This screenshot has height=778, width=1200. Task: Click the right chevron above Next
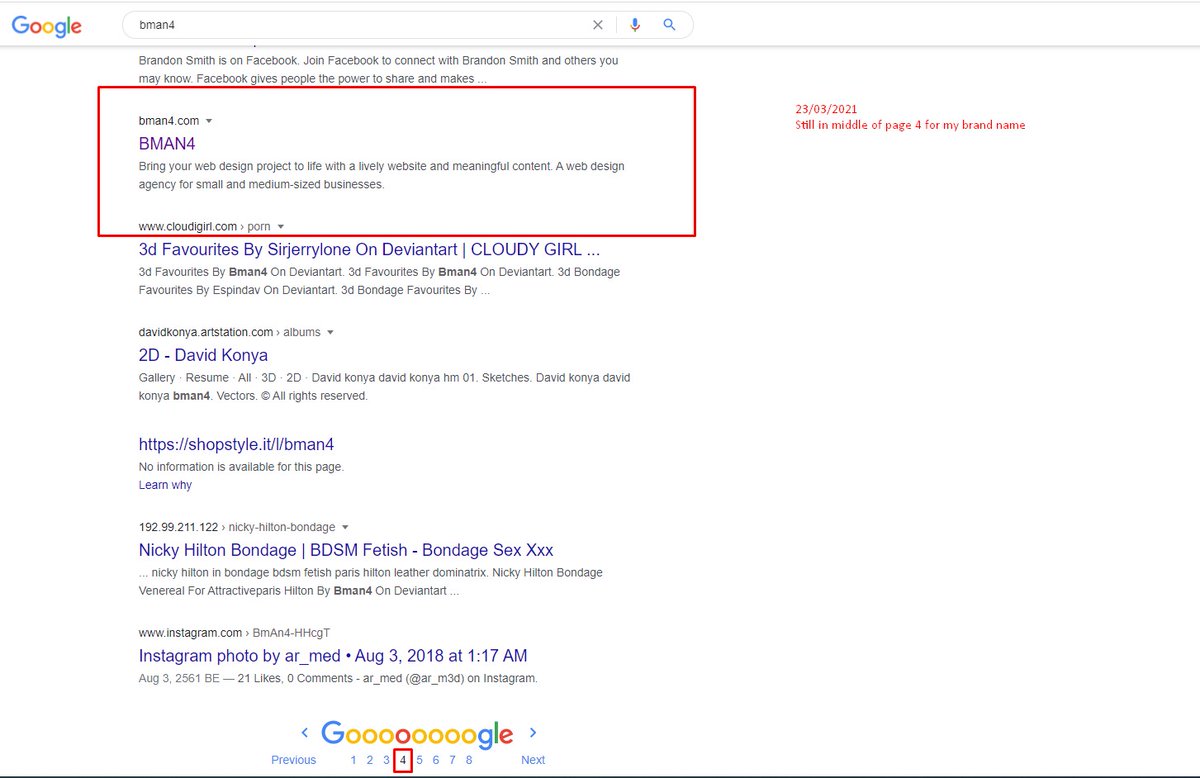[x=533, y=733]
